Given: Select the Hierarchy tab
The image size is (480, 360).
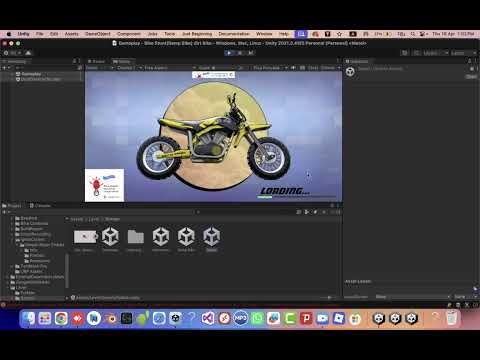Looking at the screenshot, I should [x=15, y=61].
